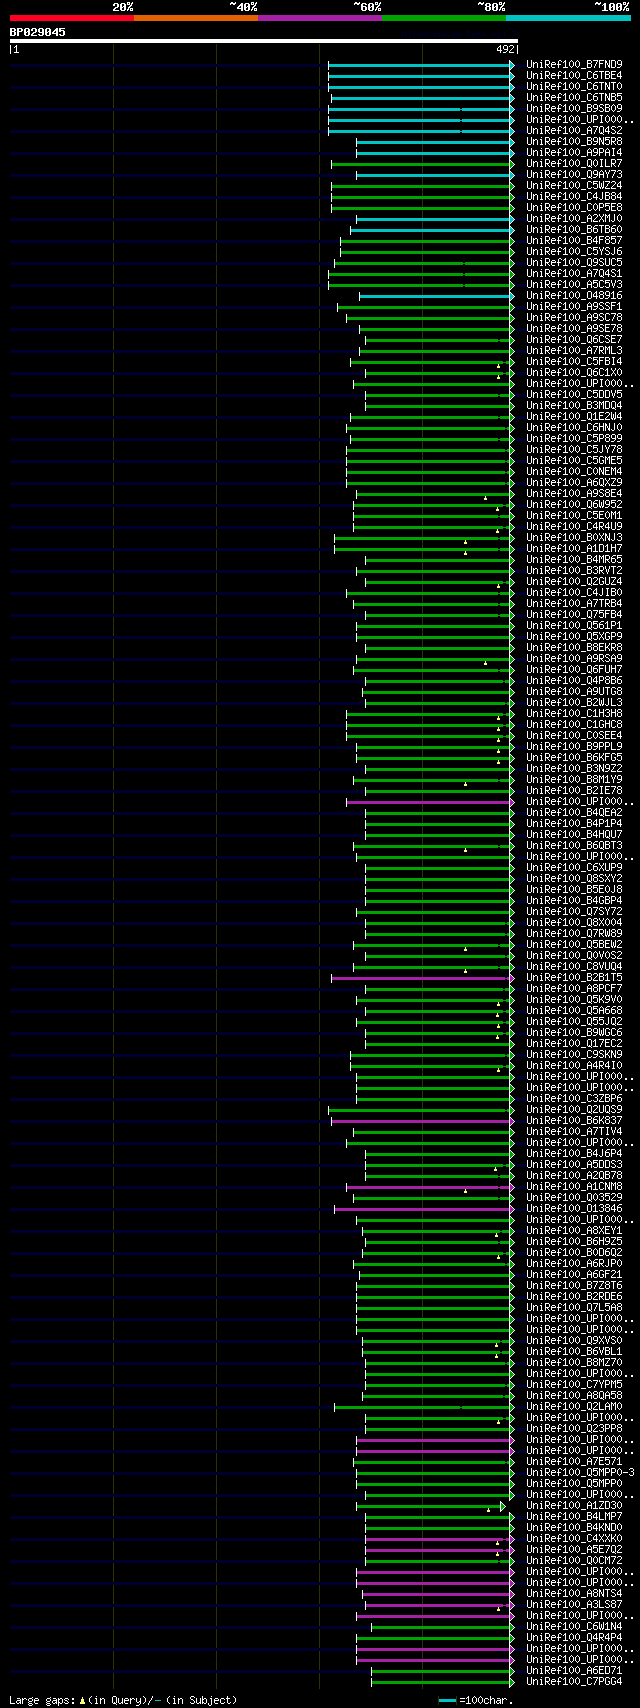Click the cyan alignment bar for UniRef100_O48916
The width and height of the screenshot is (640, 1708).
[x=437, y=296]
